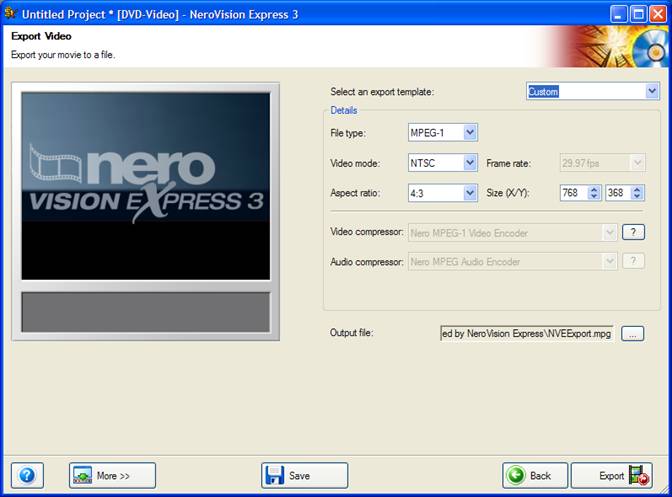
Task: Click Video compressor question mark button
Action: 633,232
